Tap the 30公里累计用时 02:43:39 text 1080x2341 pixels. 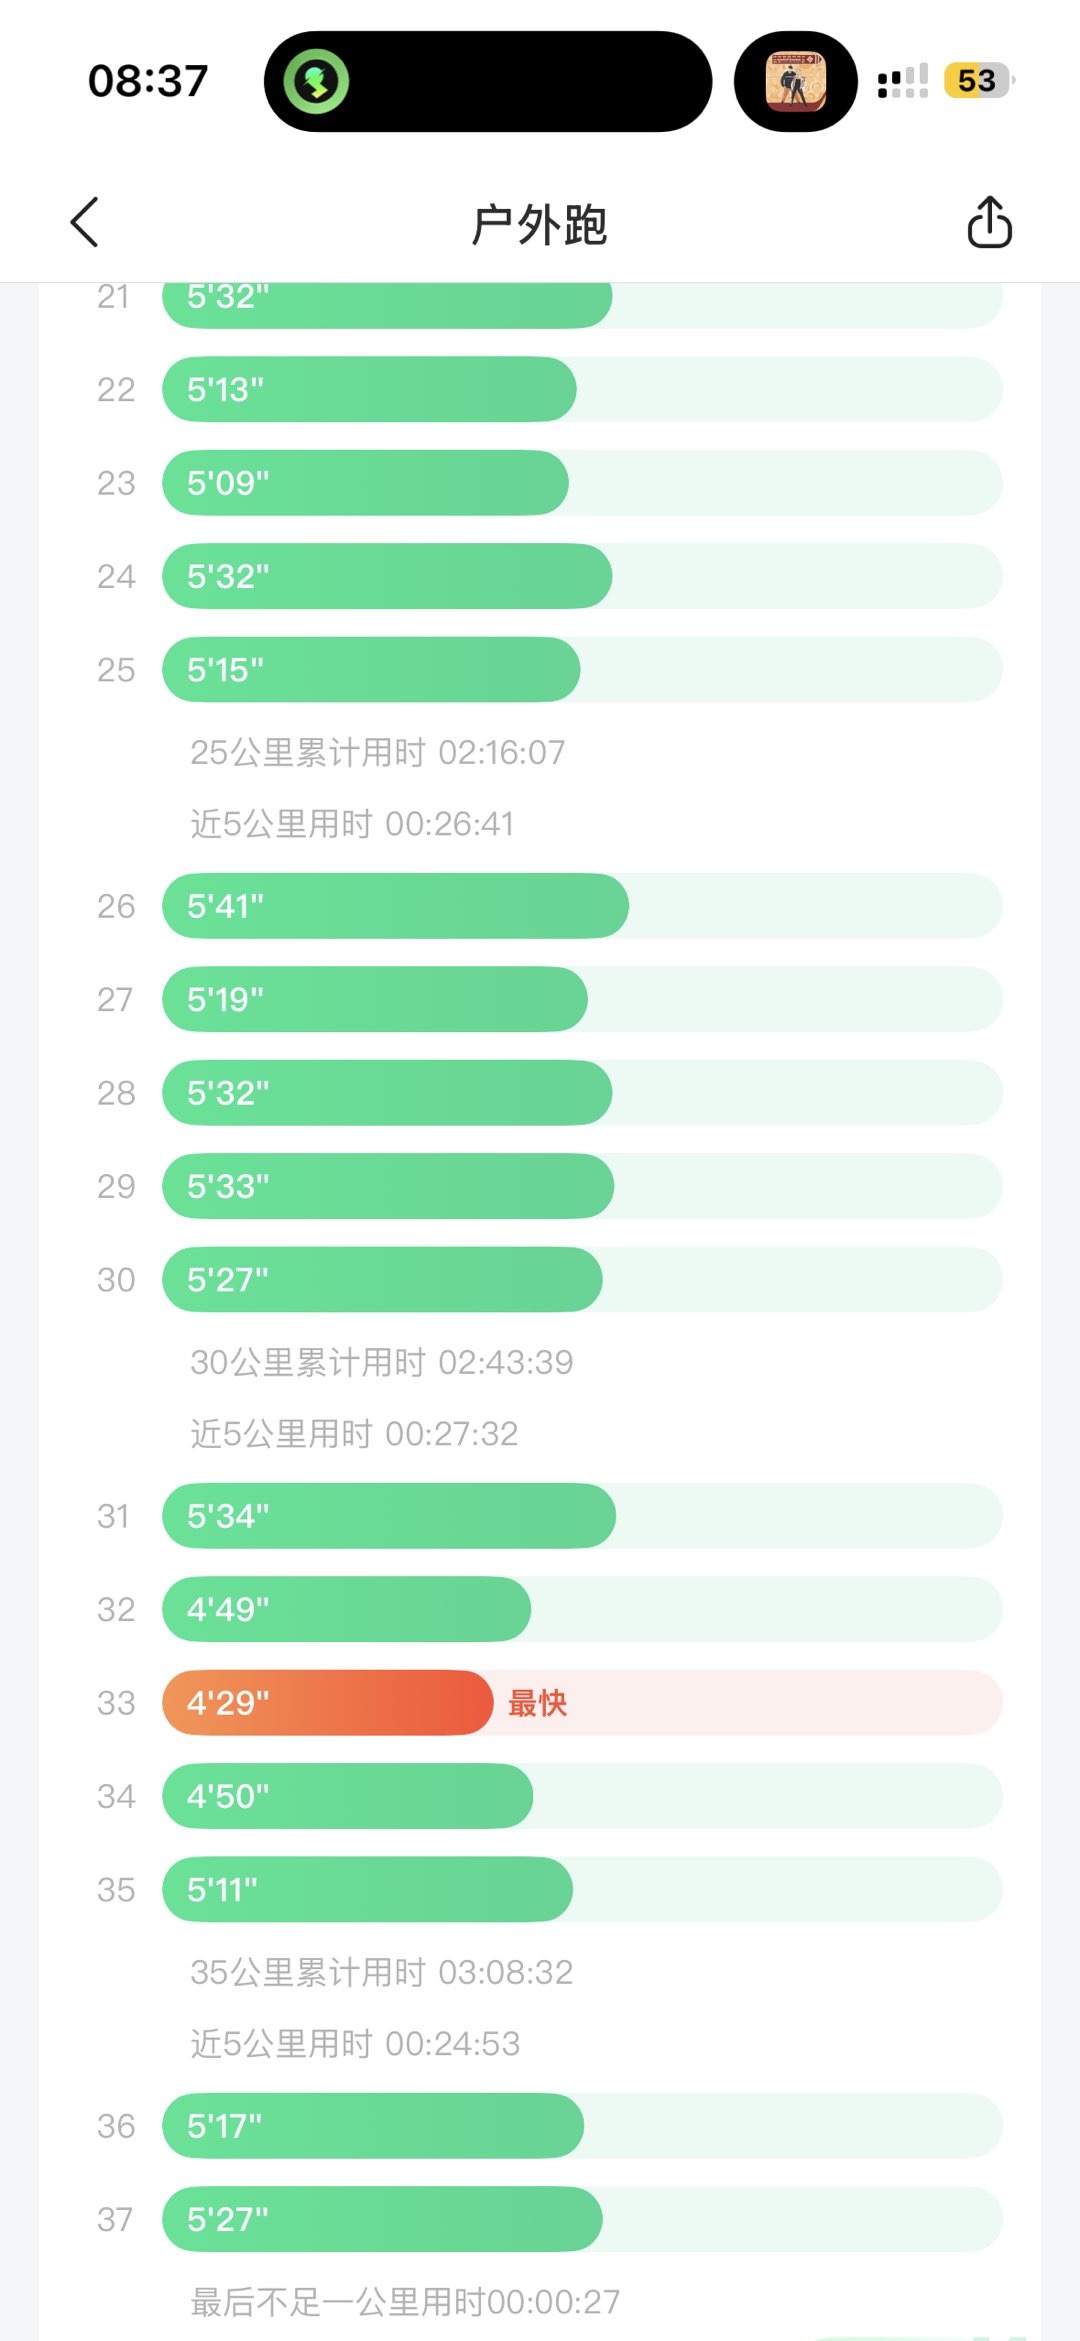[382, 1362]
